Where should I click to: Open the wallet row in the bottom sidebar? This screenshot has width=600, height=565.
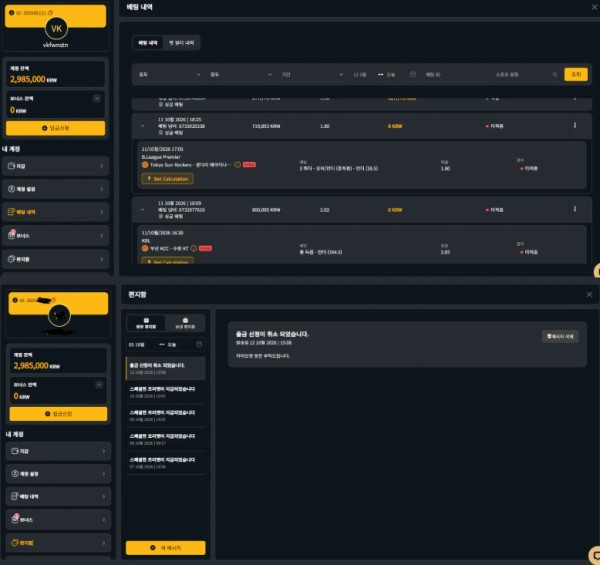tap(59, 451)
